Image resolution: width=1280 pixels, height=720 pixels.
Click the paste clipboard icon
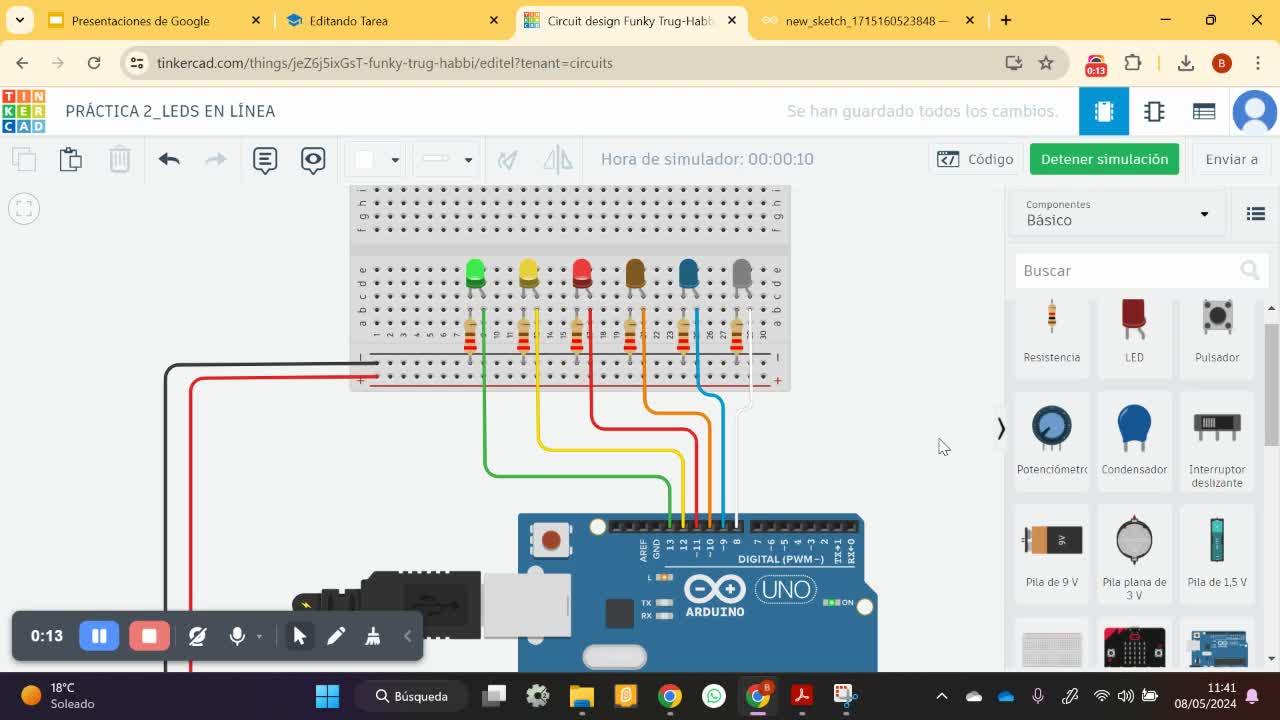tap(70, 159)
